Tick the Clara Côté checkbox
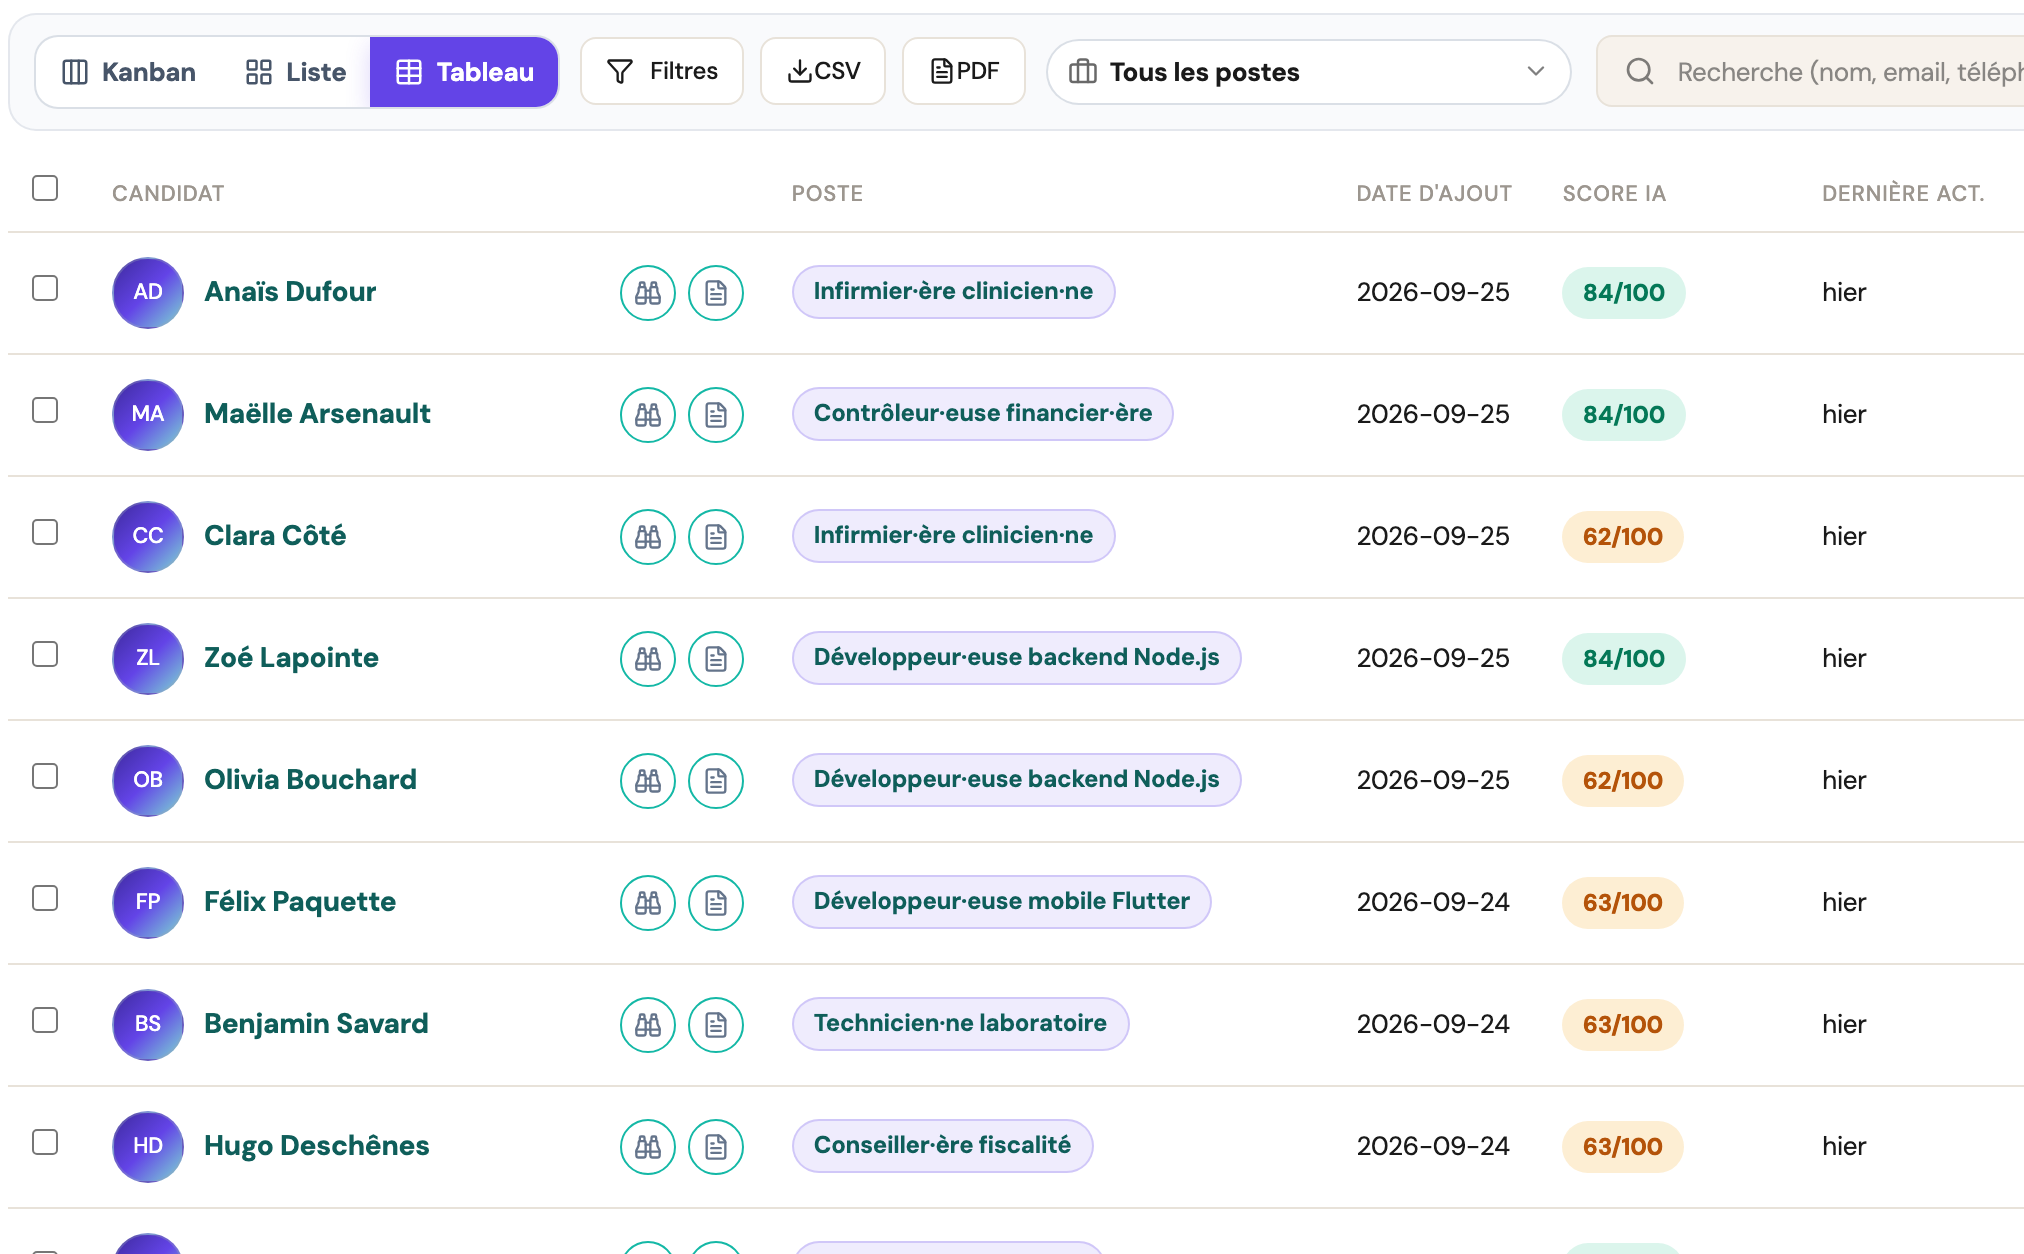2024x1254 pixels. pos(45,532)
